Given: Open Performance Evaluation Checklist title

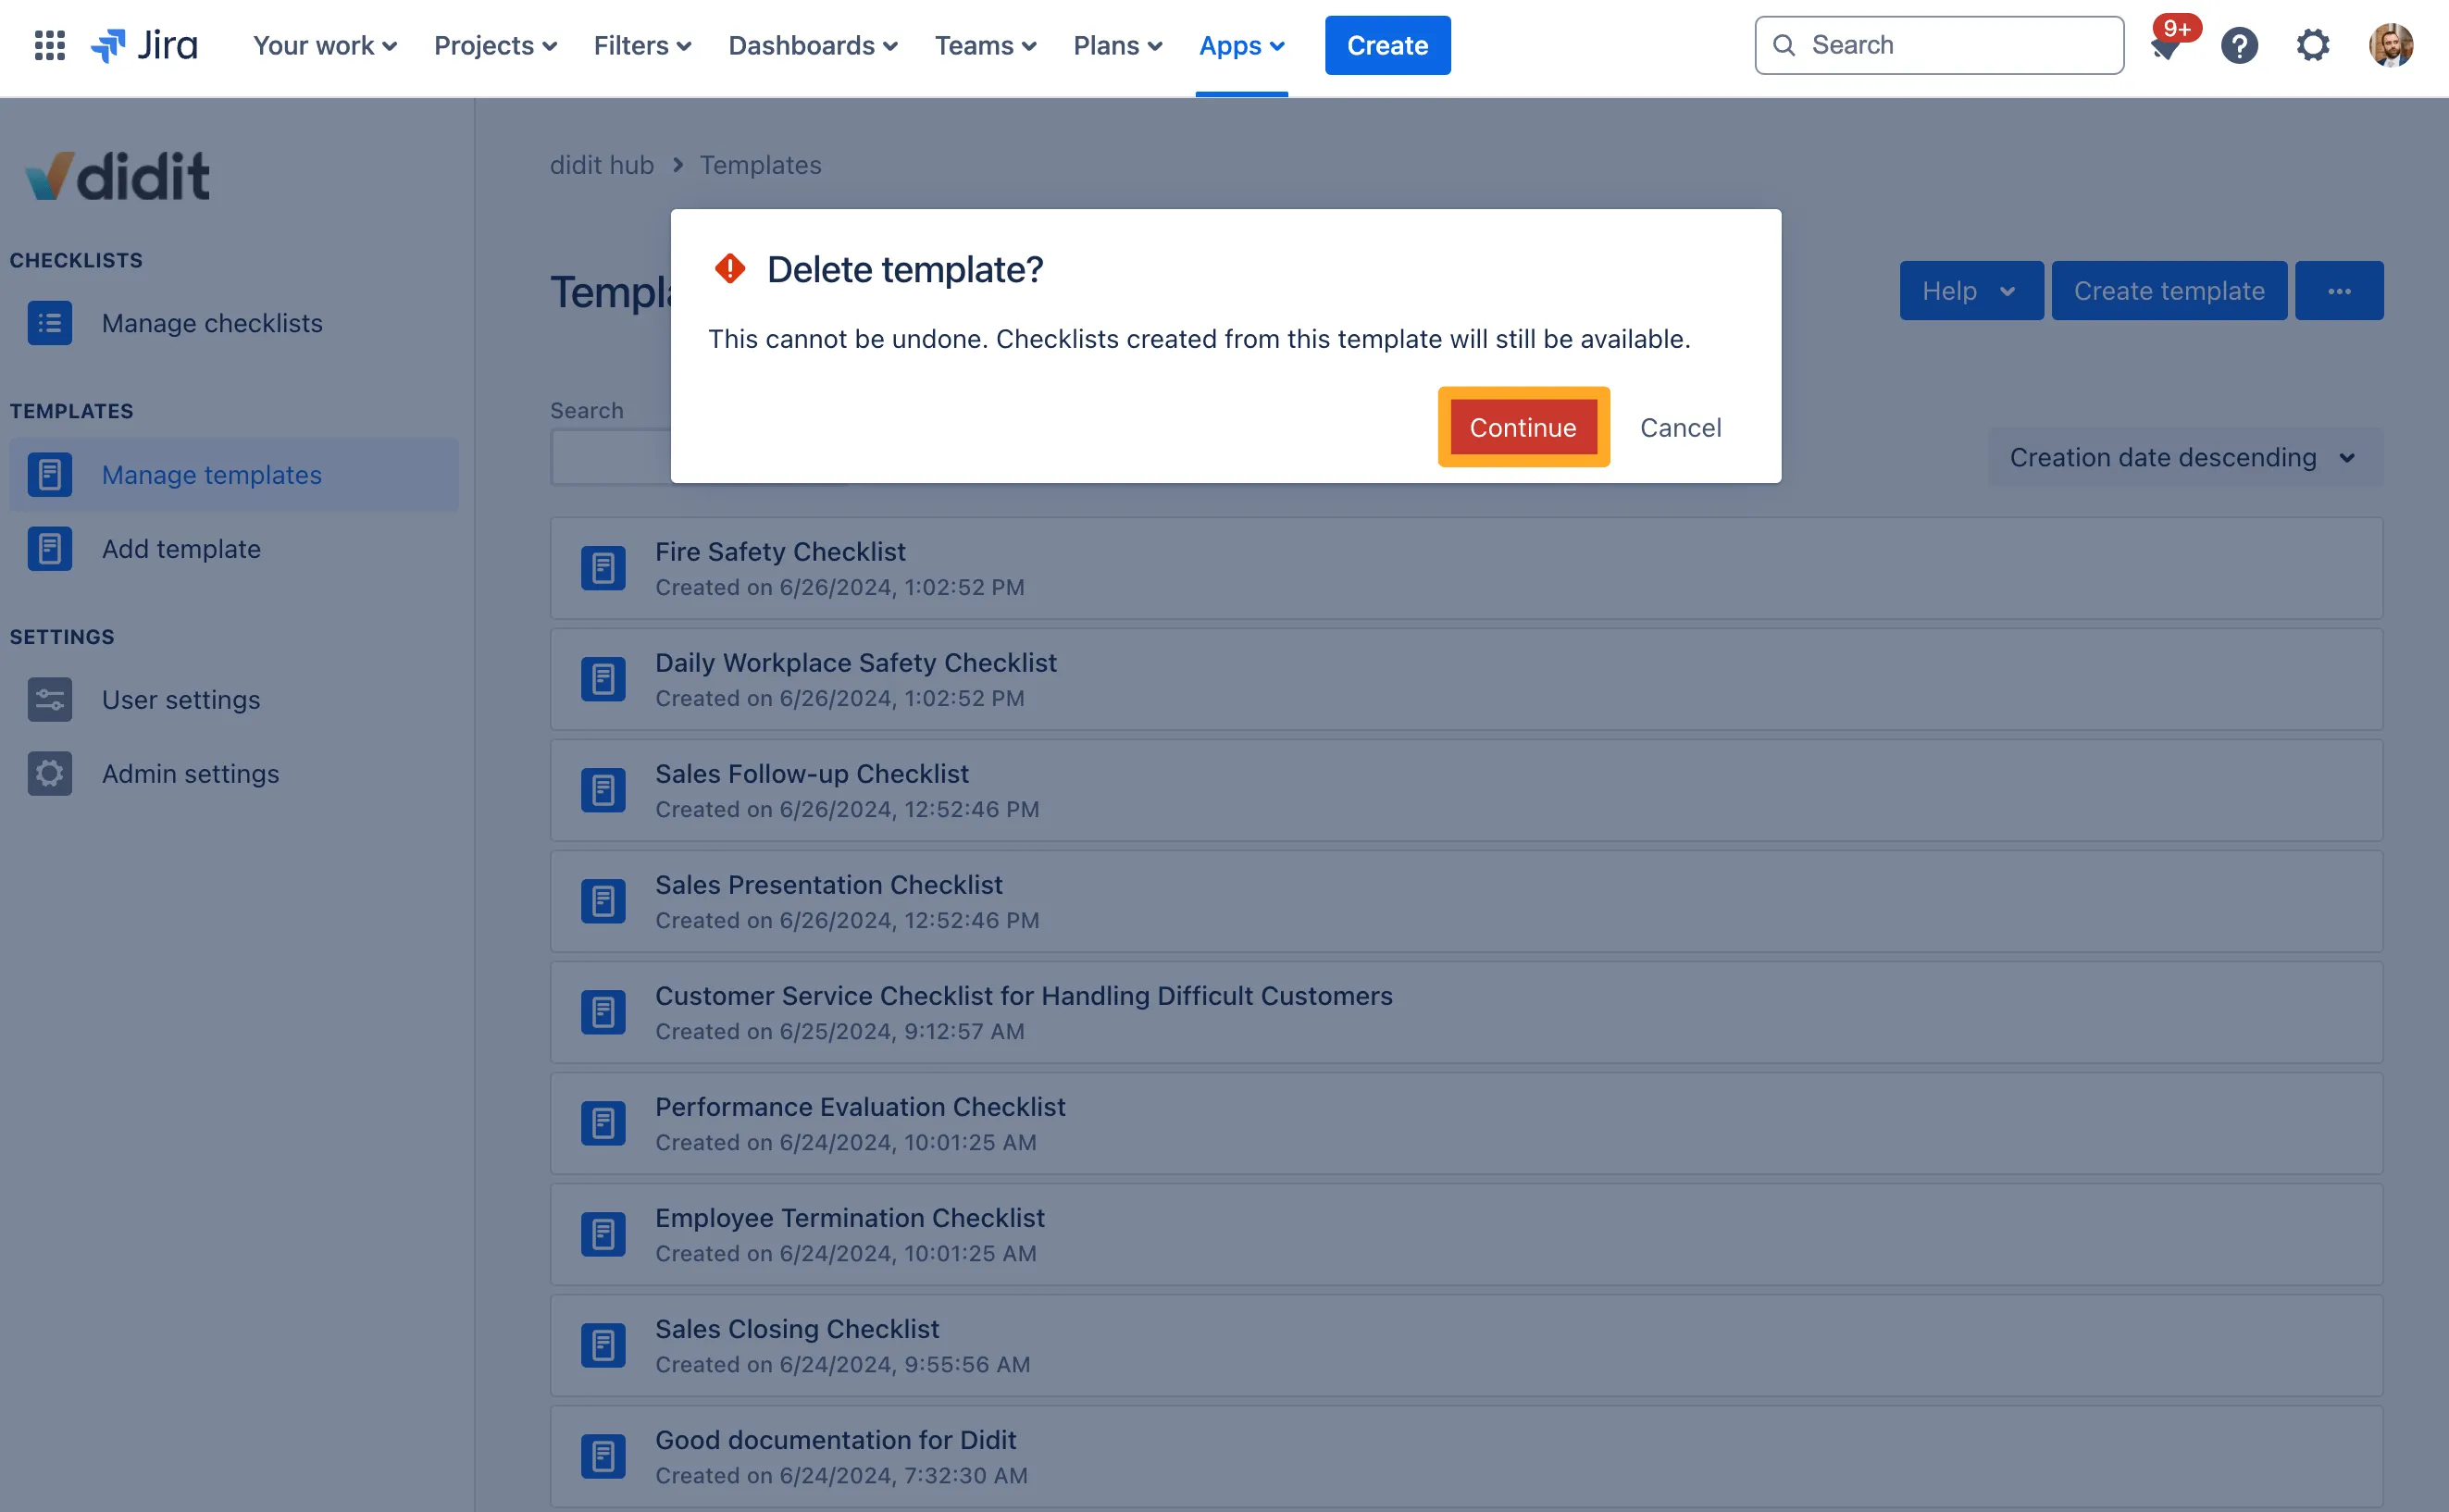Looking at the screenshot, I should (x=860, y=1106).
